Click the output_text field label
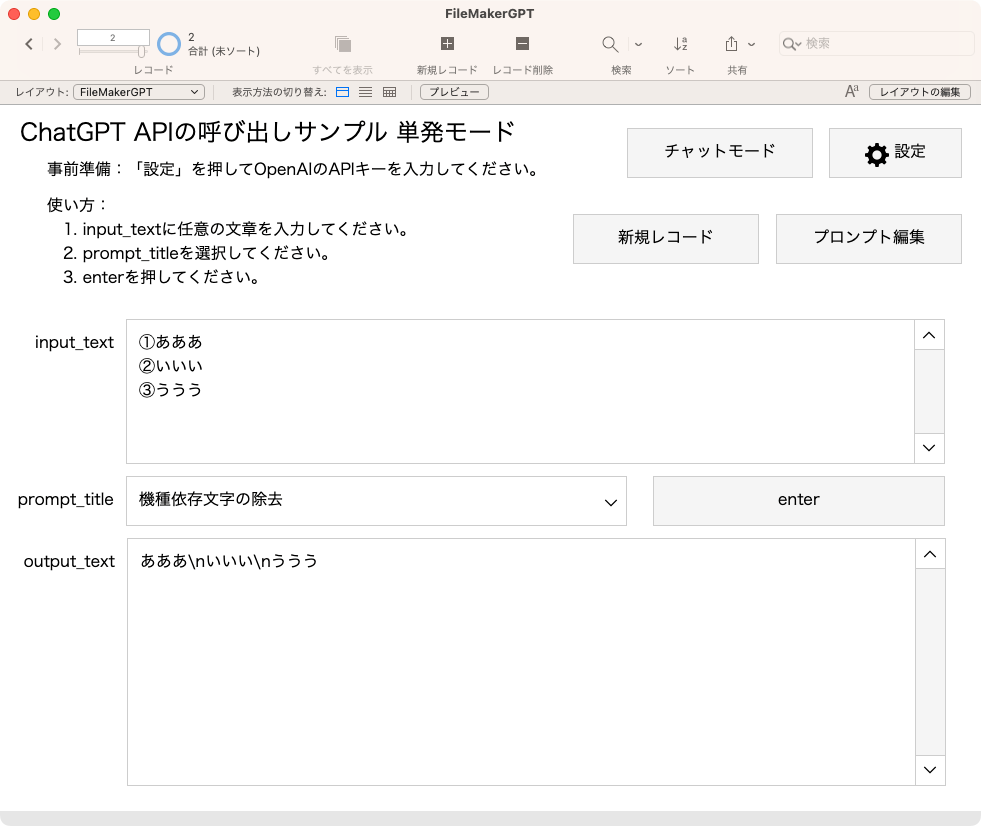 [69, 561]
